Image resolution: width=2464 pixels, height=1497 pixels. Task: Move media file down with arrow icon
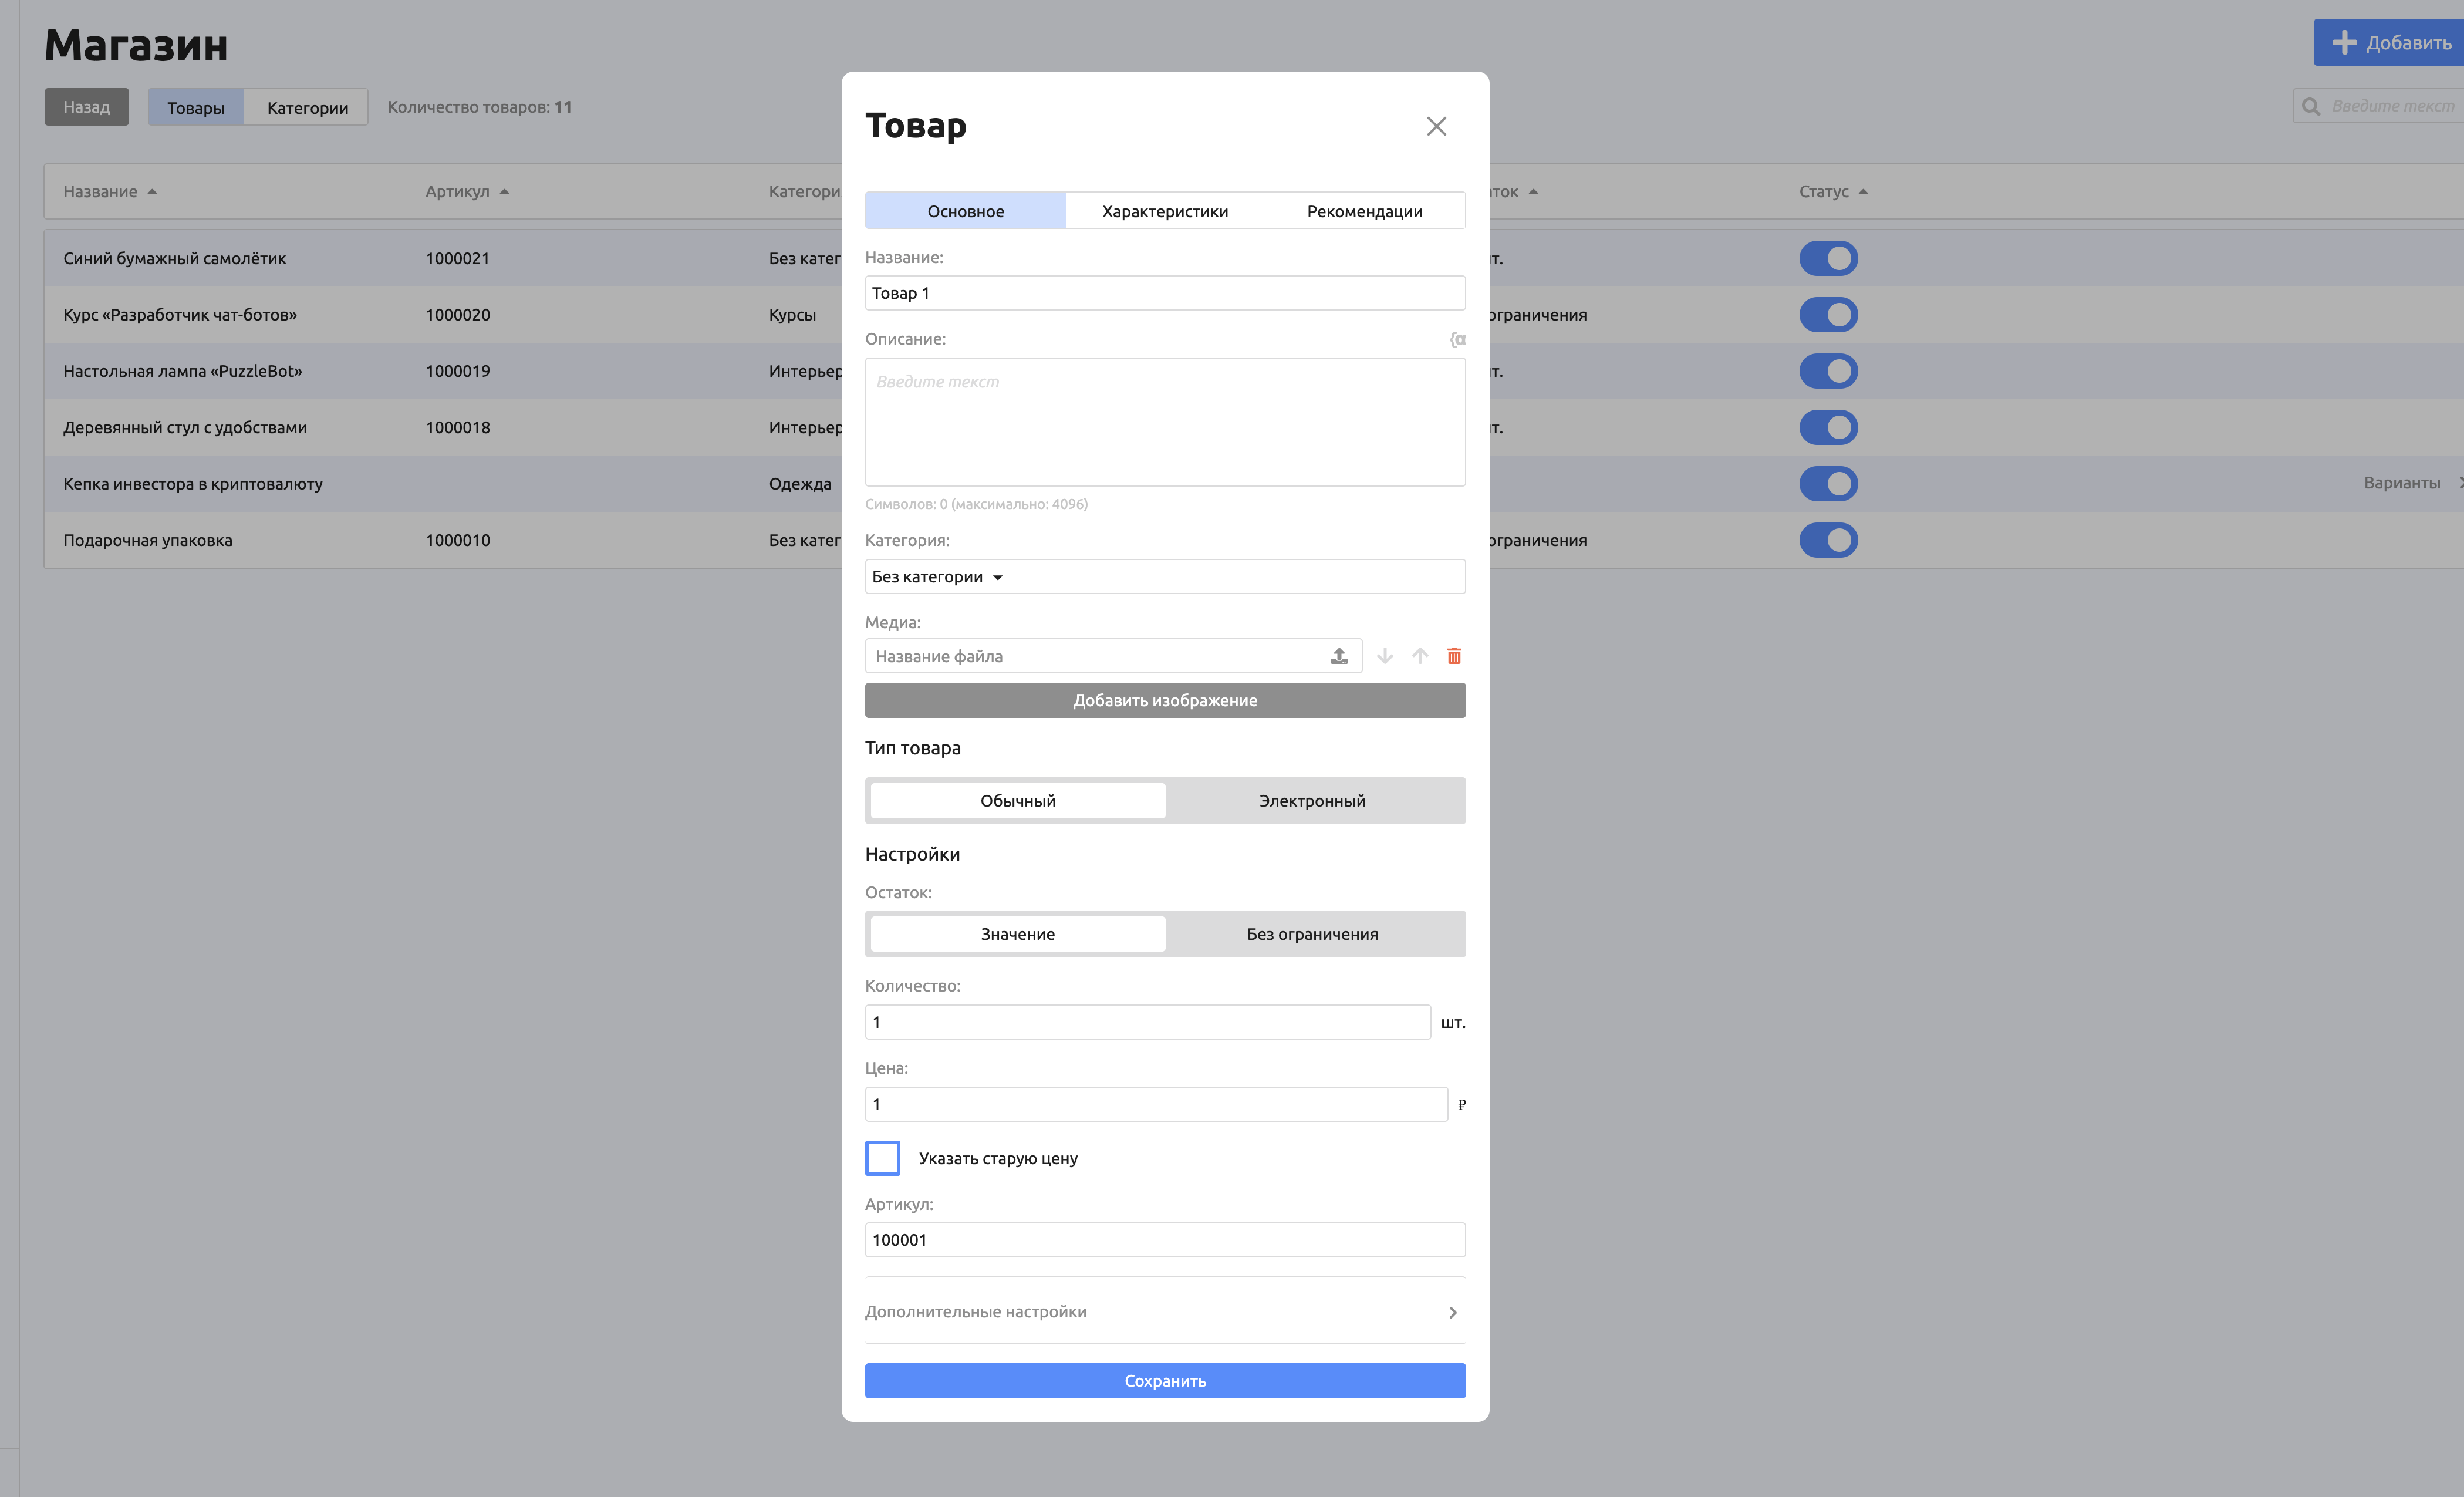coord(1385,656)
